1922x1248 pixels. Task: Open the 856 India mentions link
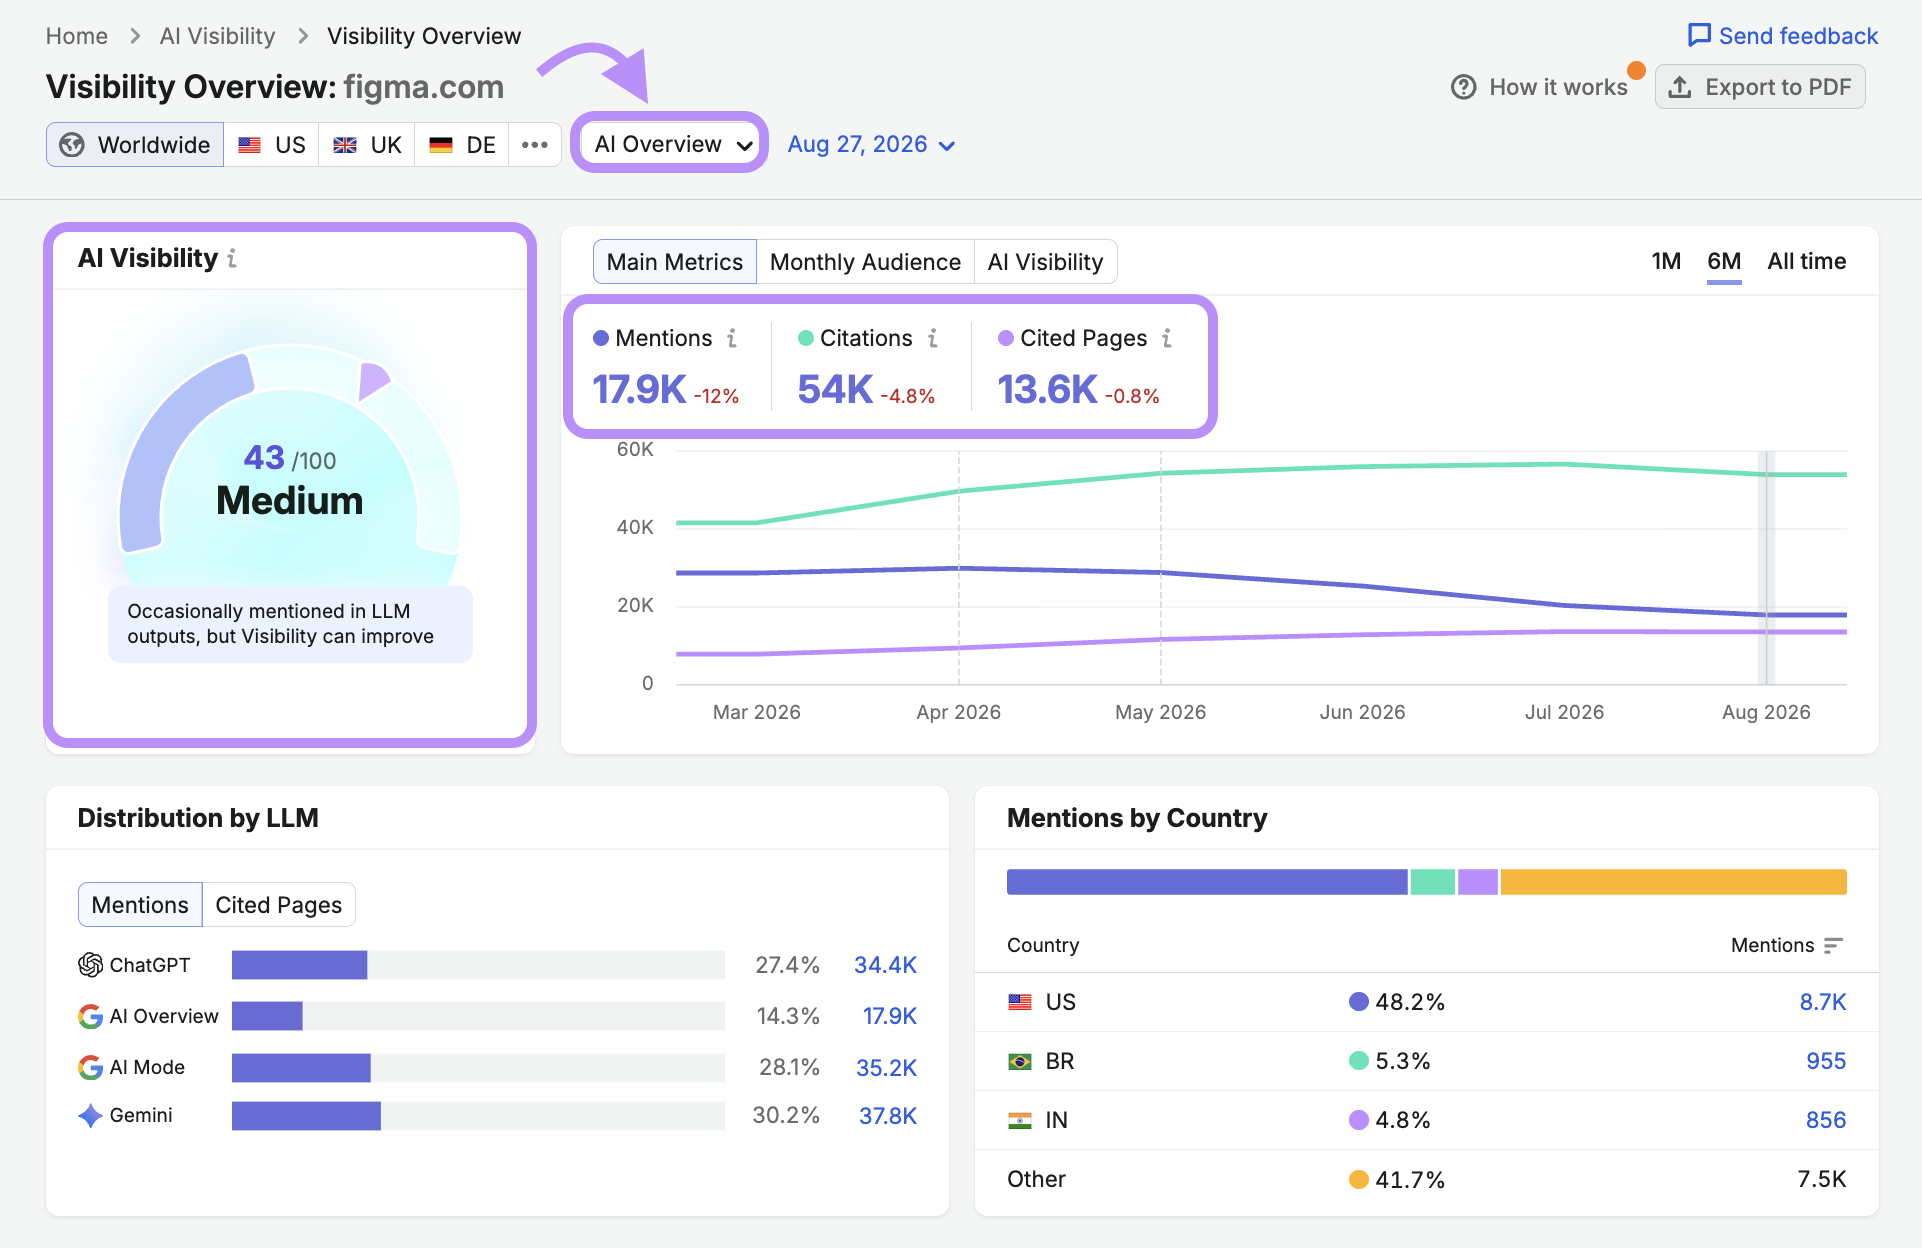(1826, 1120)
